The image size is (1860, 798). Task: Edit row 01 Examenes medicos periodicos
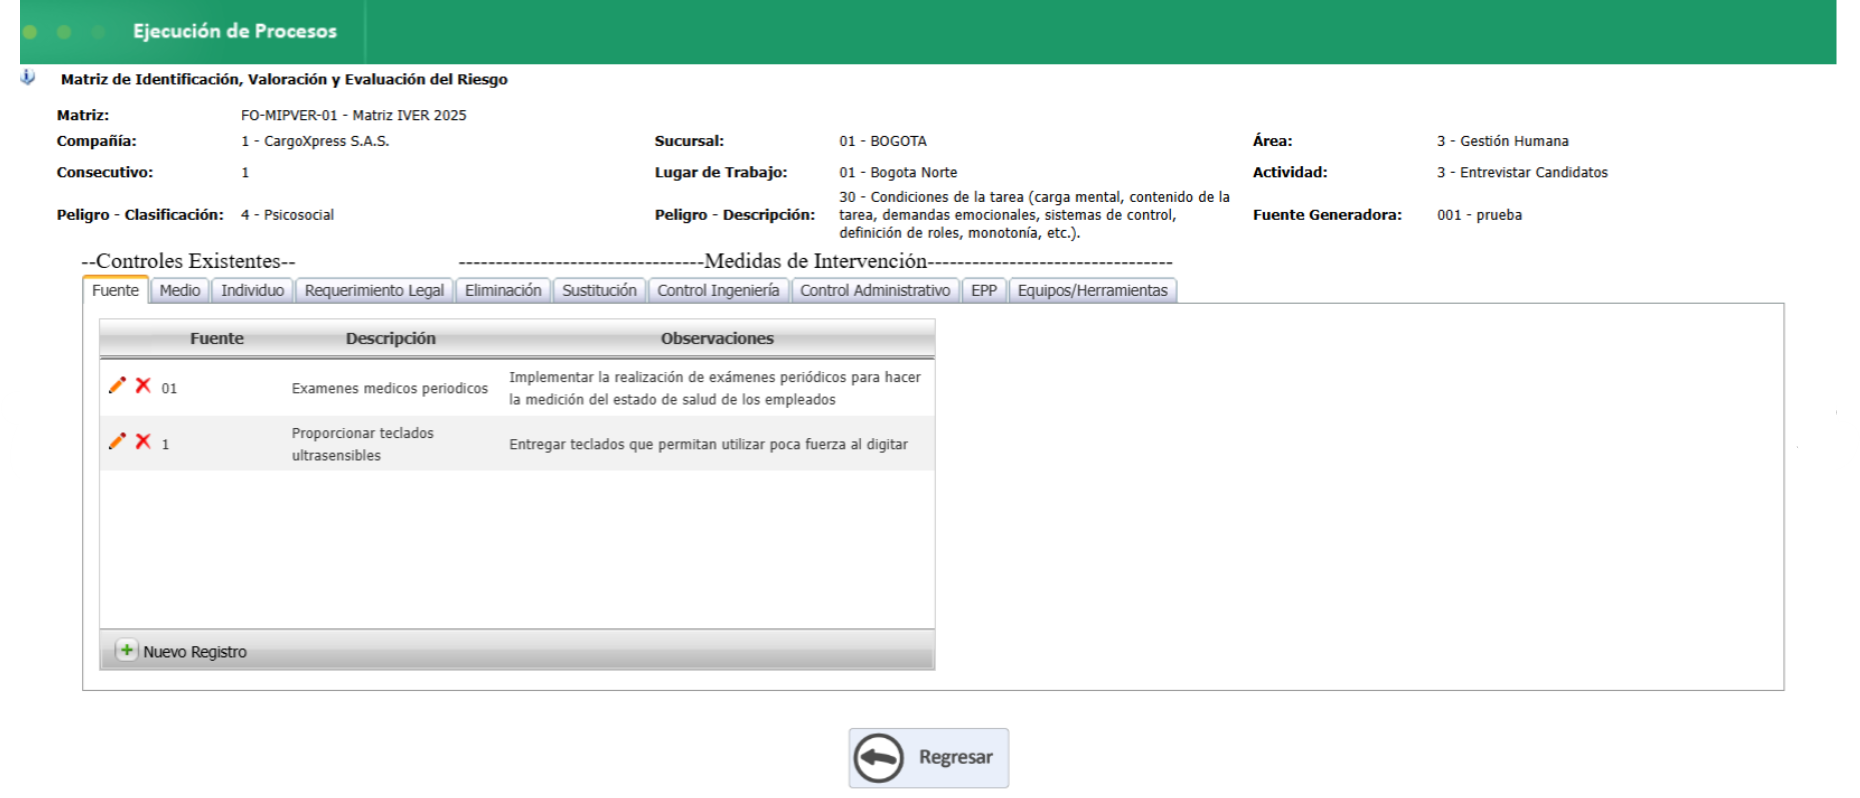pyautogui.click(x=117, y=385)
